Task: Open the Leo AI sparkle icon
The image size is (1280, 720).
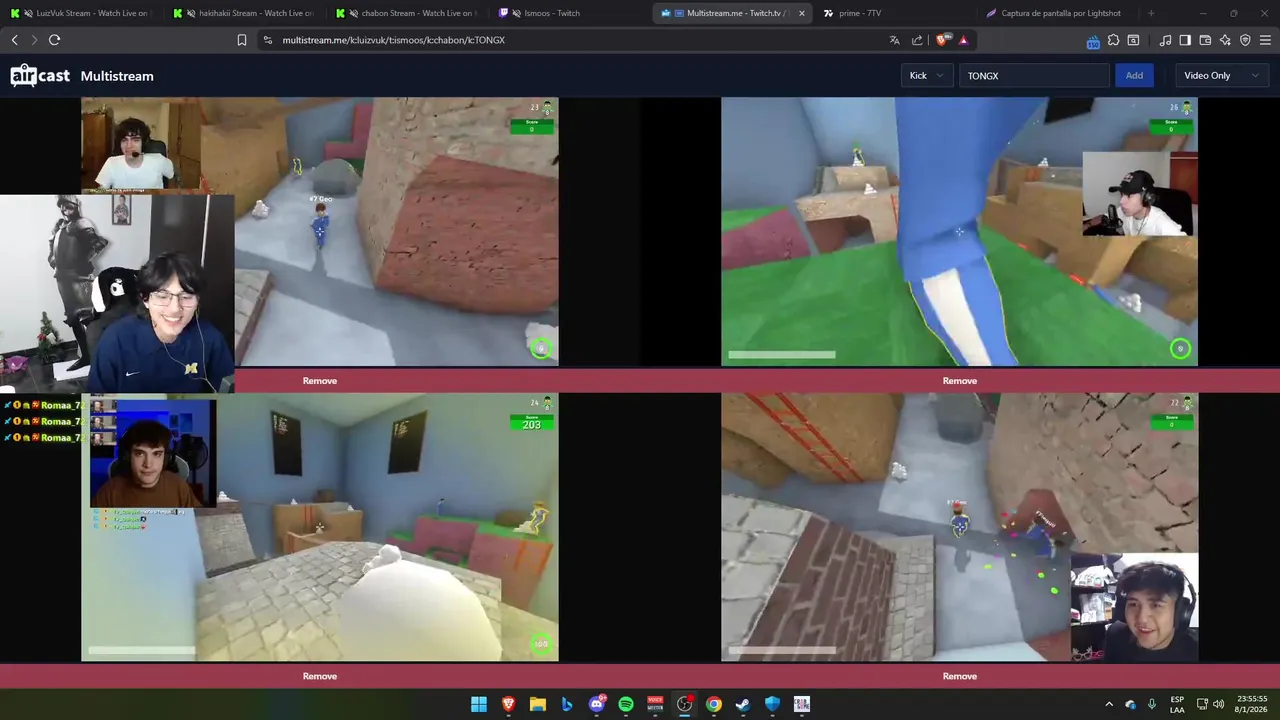Action: click(x=1225, y=40)
